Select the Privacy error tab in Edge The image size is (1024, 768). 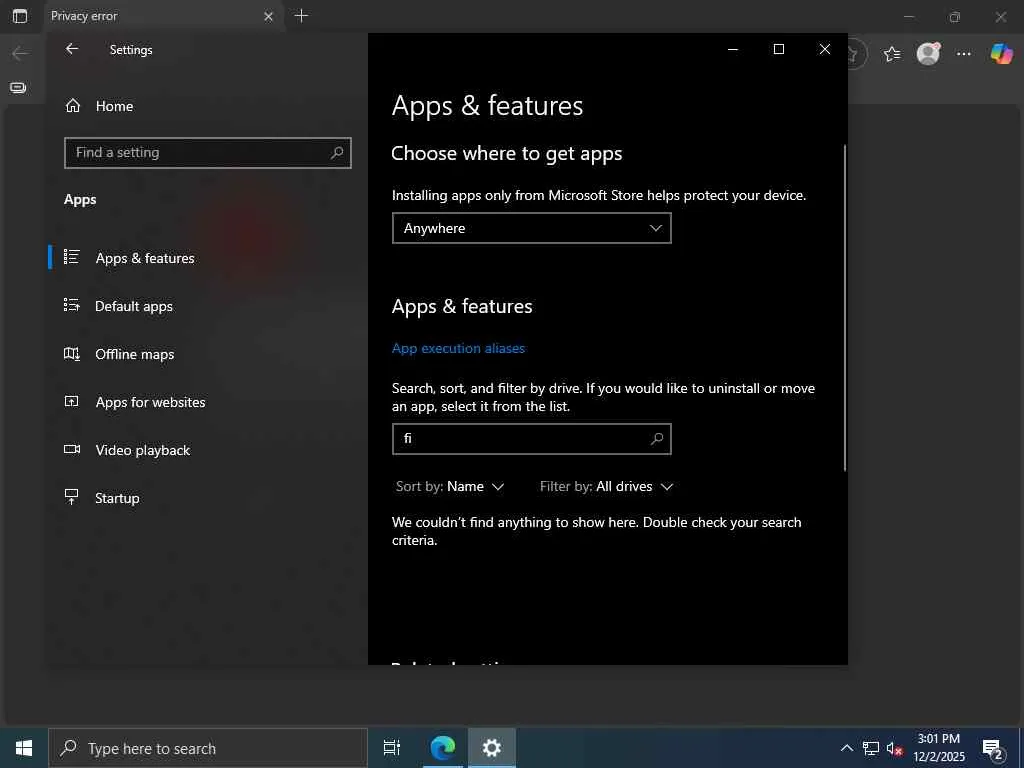click(162, 16)
